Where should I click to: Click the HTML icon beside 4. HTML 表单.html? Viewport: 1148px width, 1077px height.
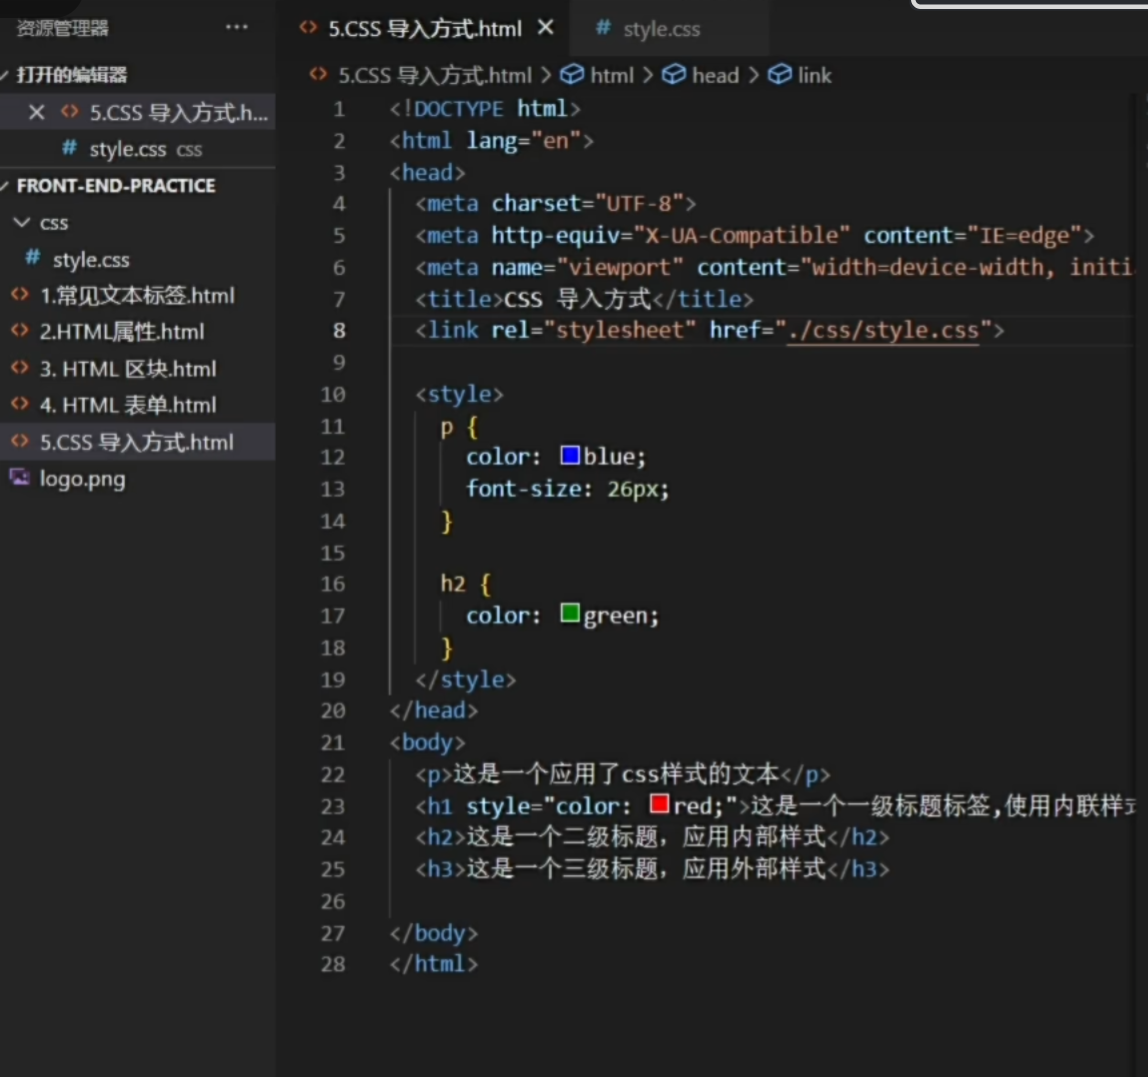[x=20, y=404]
